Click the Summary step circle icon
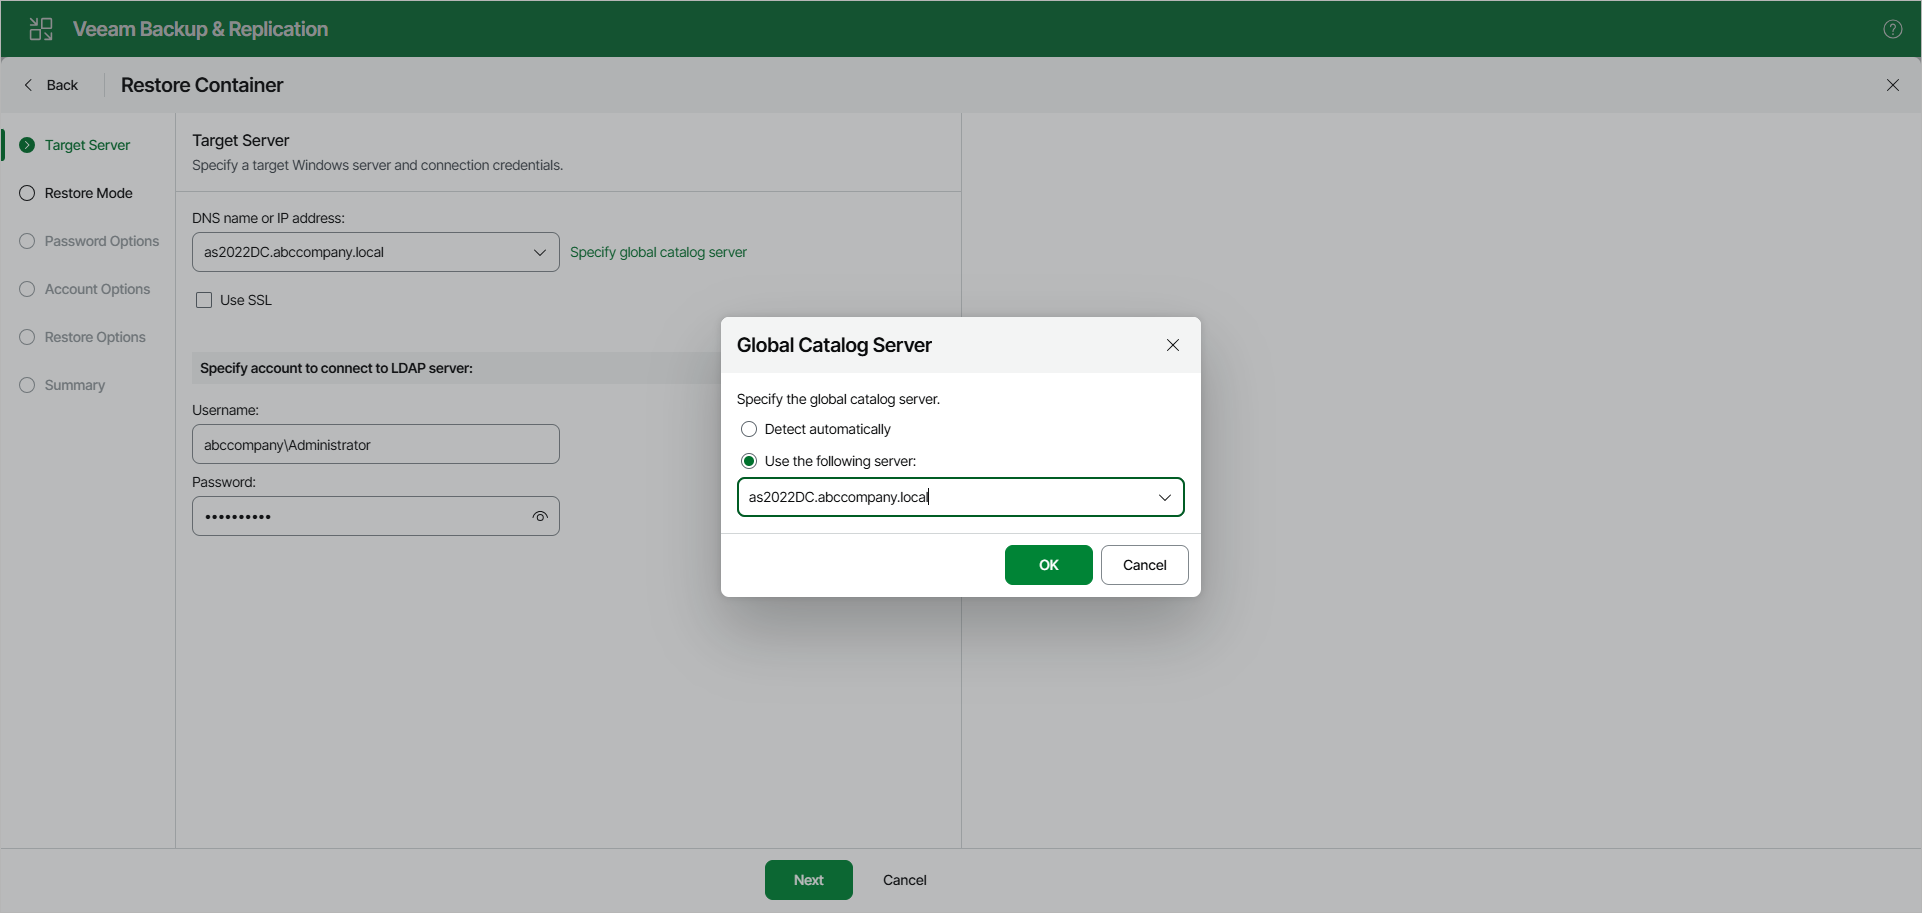The width and height of the screenshot is (1922, 913). tap(27, 385)
